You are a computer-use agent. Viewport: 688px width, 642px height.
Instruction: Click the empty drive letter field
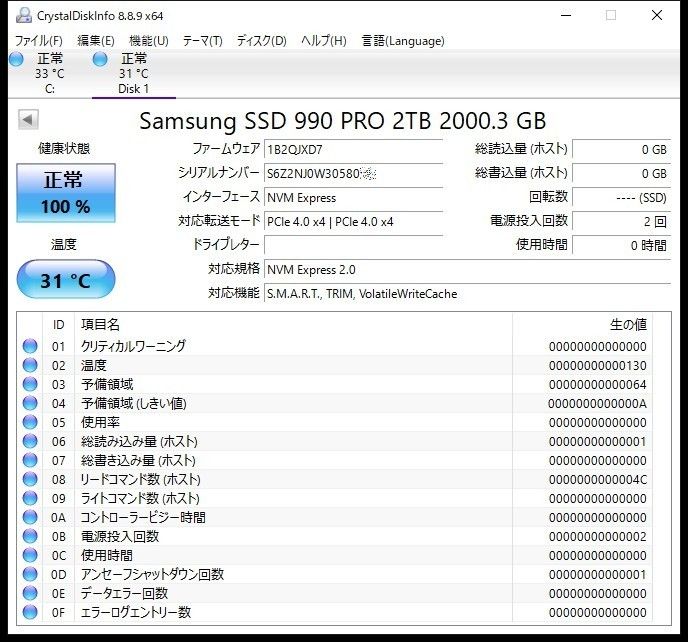click(x=354, y=245)
